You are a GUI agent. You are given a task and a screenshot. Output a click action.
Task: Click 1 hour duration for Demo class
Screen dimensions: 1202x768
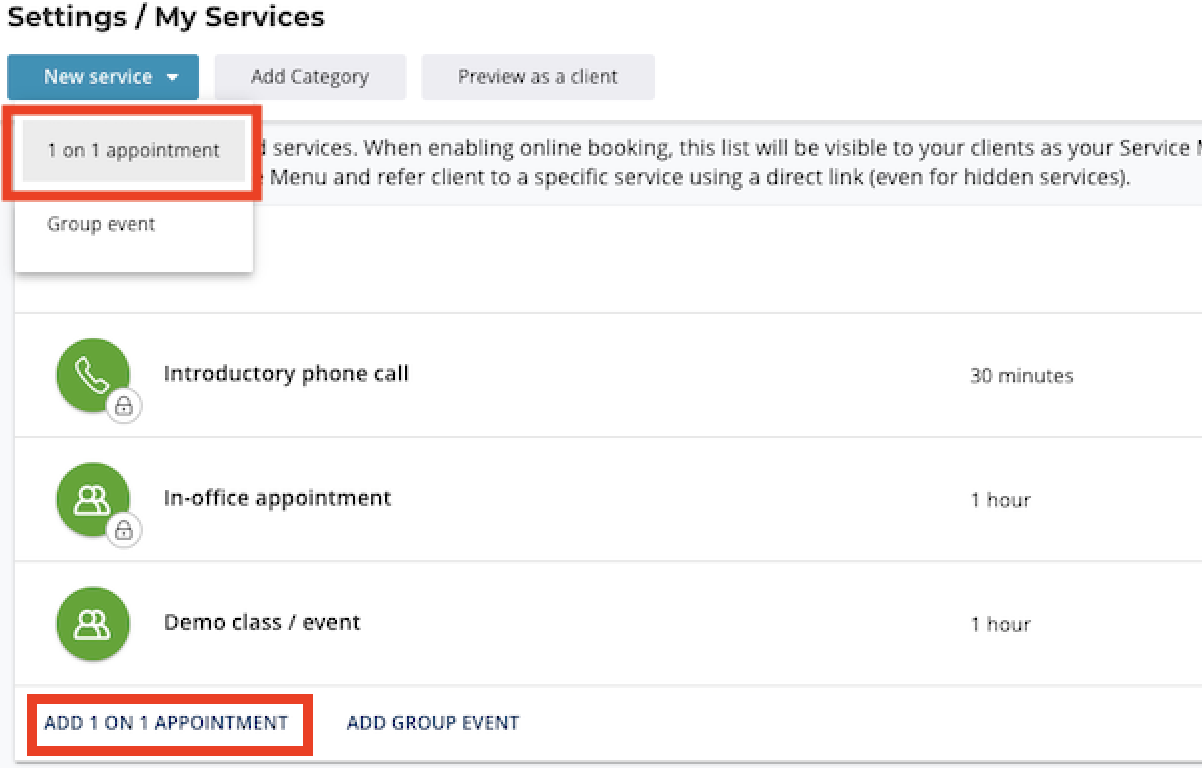click(x=1000, y=624)
